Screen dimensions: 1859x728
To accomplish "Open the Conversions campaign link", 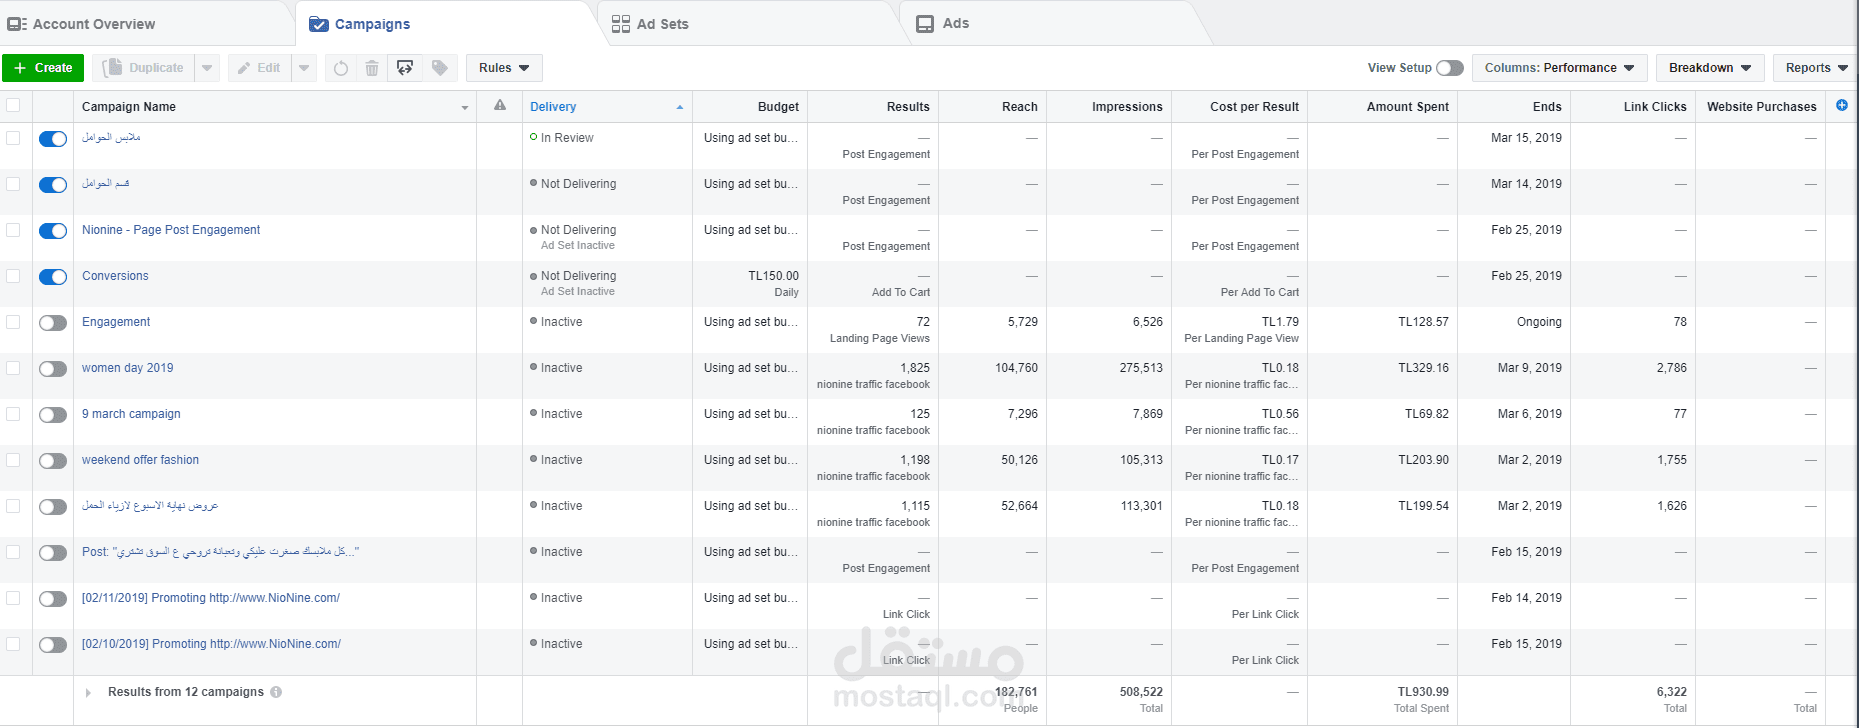I will [115, 276].
